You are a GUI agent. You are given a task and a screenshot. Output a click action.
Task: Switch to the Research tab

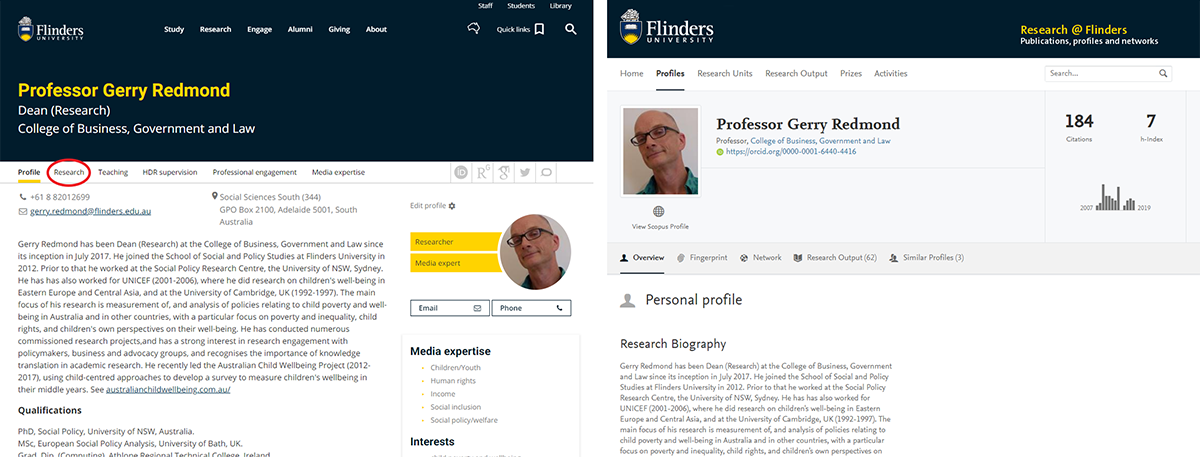point(69,172)
